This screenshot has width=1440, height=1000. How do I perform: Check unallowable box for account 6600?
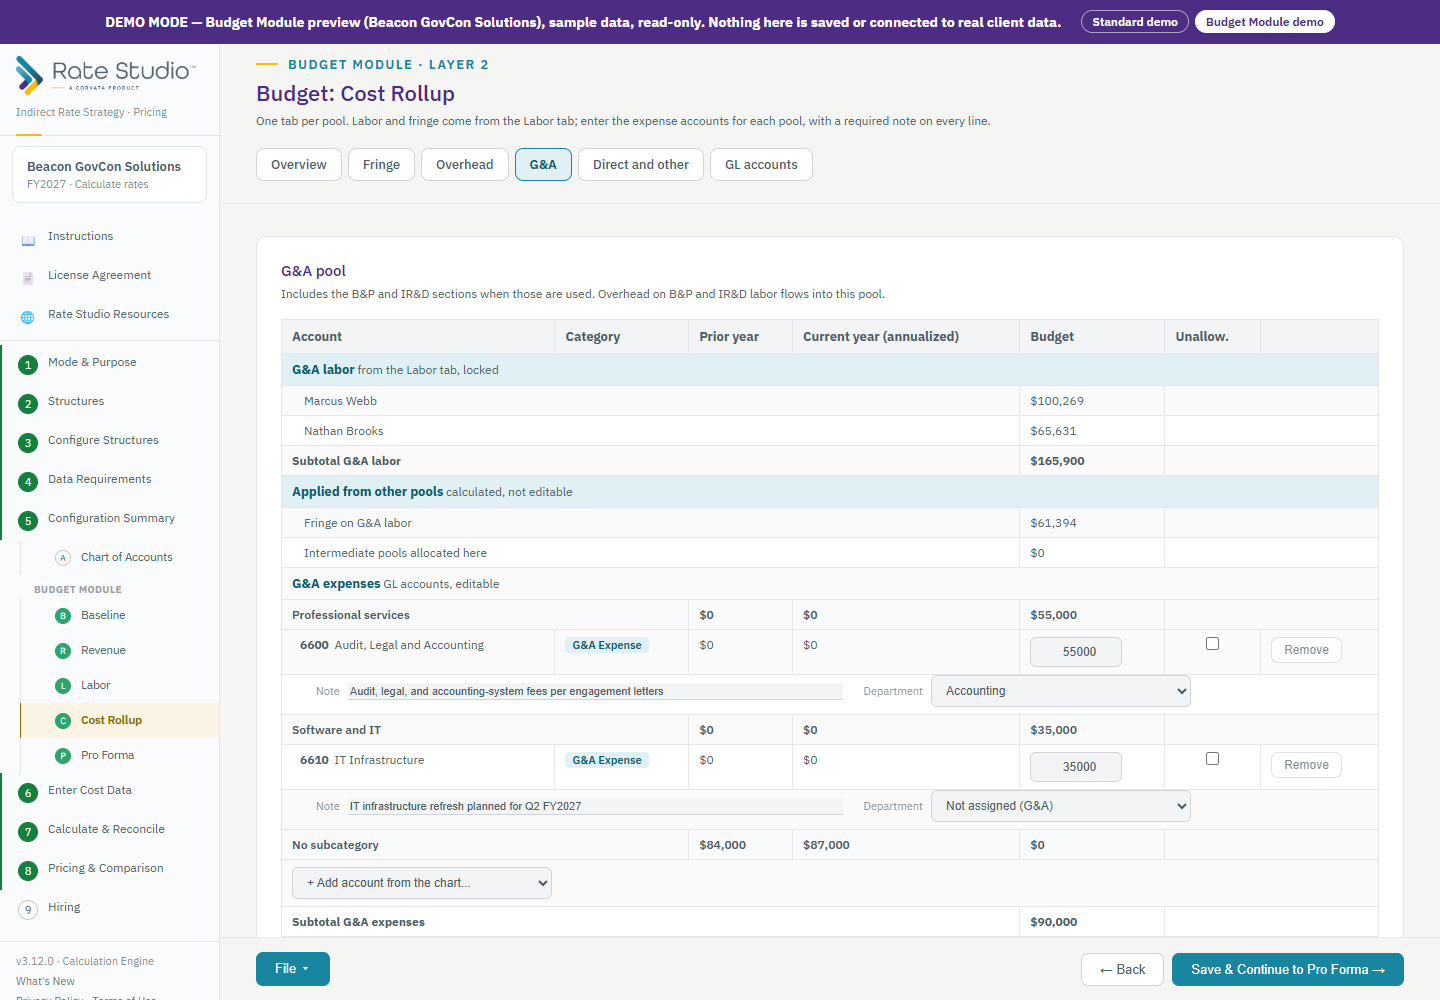[x=1212, y=644]
